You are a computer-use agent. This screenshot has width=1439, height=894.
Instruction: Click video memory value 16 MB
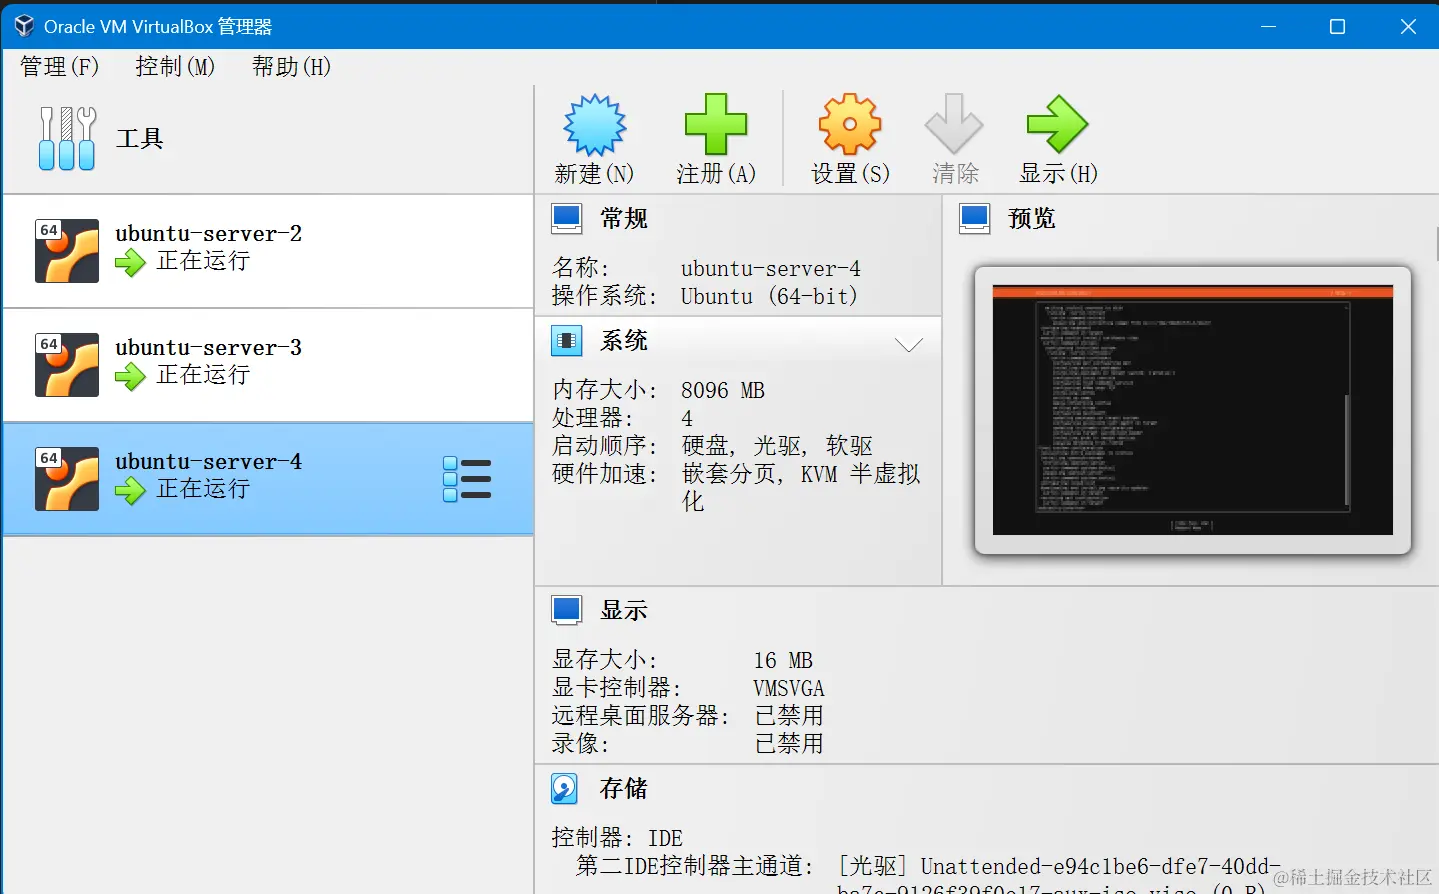click(x=783, y=660)
